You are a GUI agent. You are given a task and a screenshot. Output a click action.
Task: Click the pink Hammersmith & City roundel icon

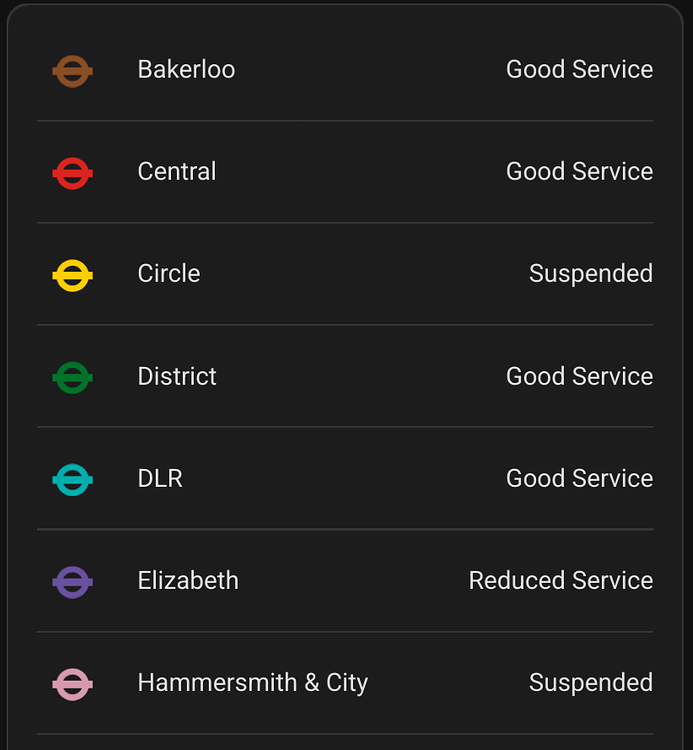(72, 684)
